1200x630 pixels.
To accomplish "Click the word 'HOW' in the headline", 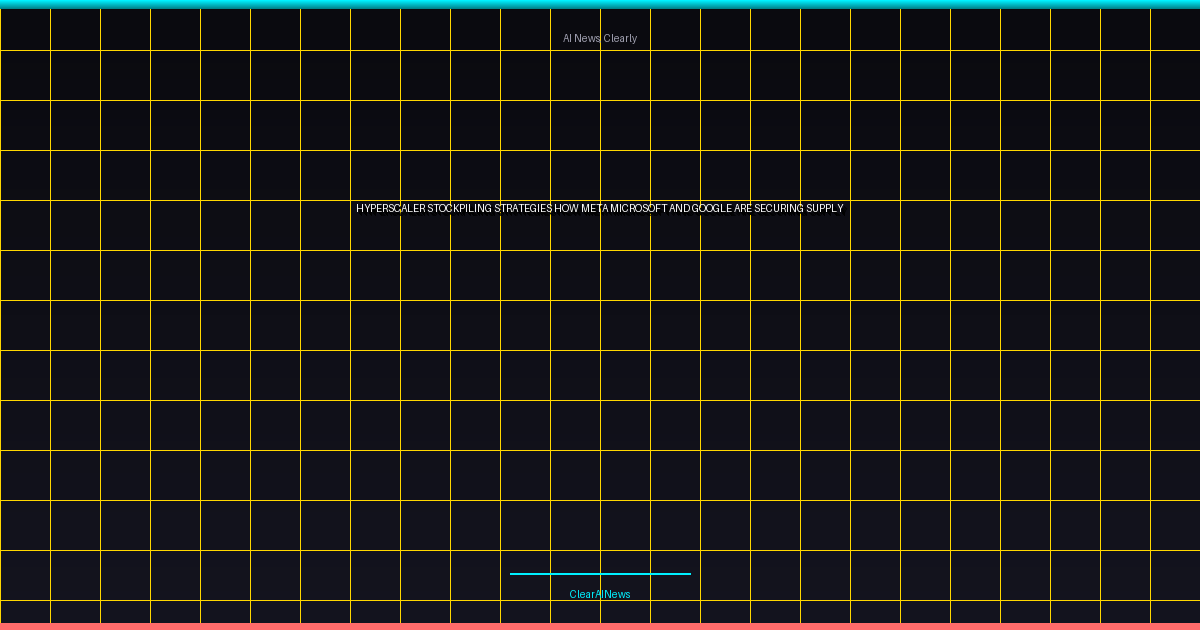I will click(566, 209).
